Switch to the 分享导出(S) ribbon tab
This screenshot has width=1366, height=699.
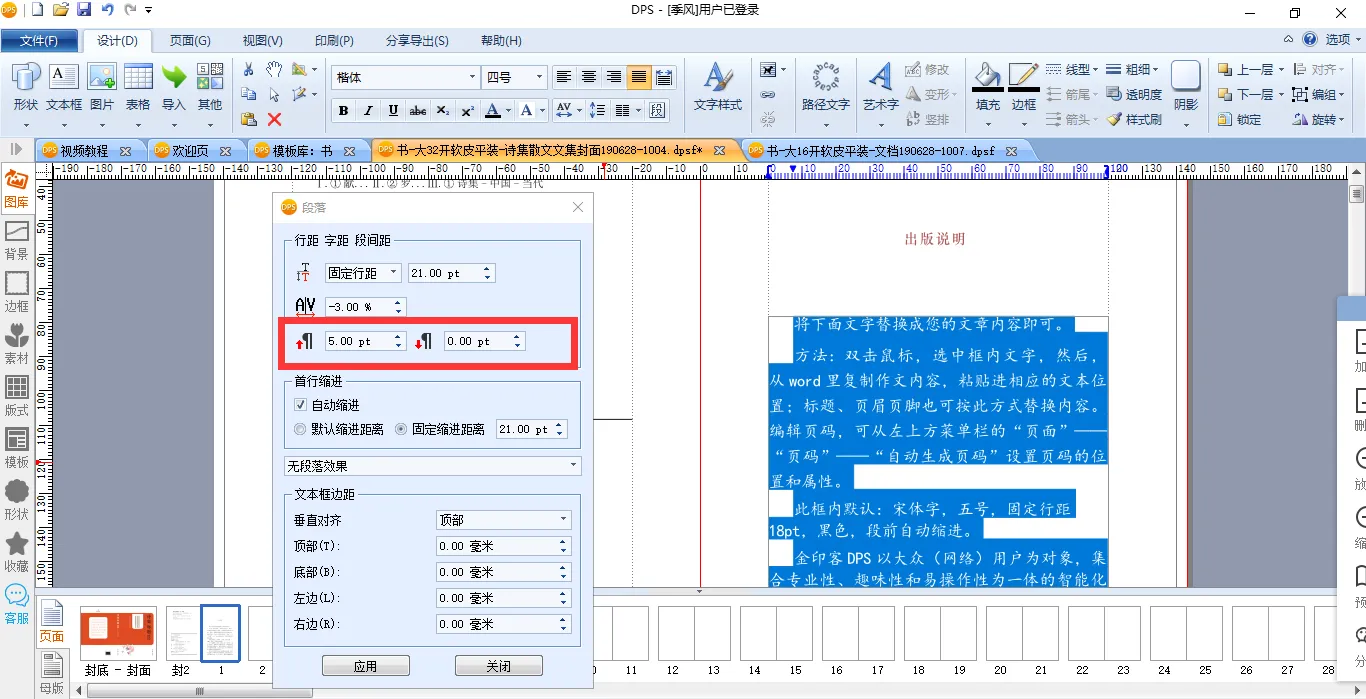[417, 41]
